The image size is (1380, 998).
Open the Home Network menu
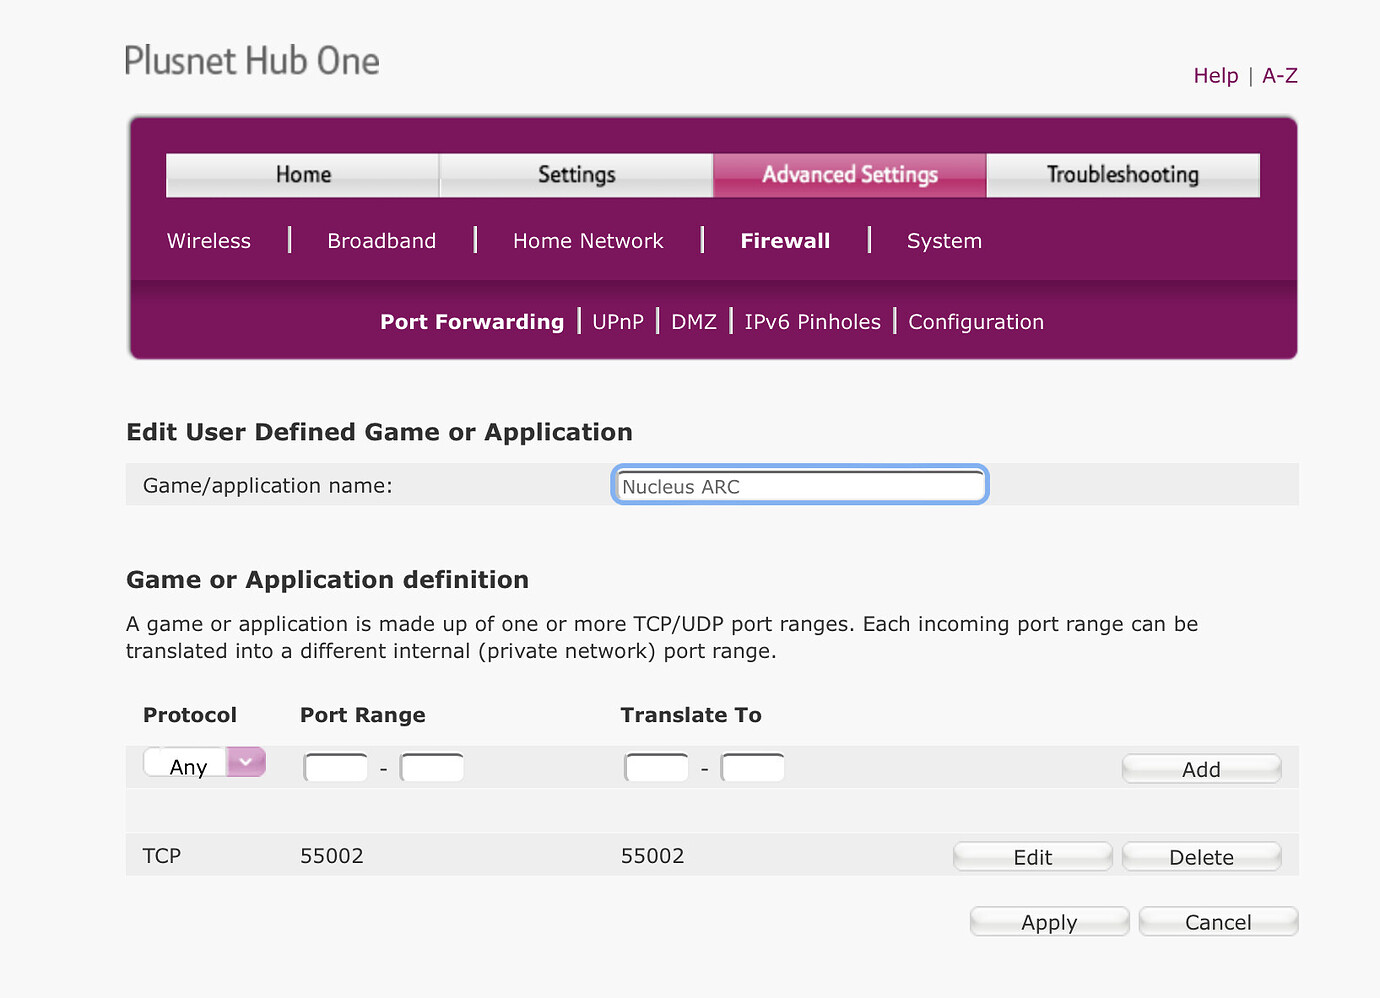tap(588, 240)
